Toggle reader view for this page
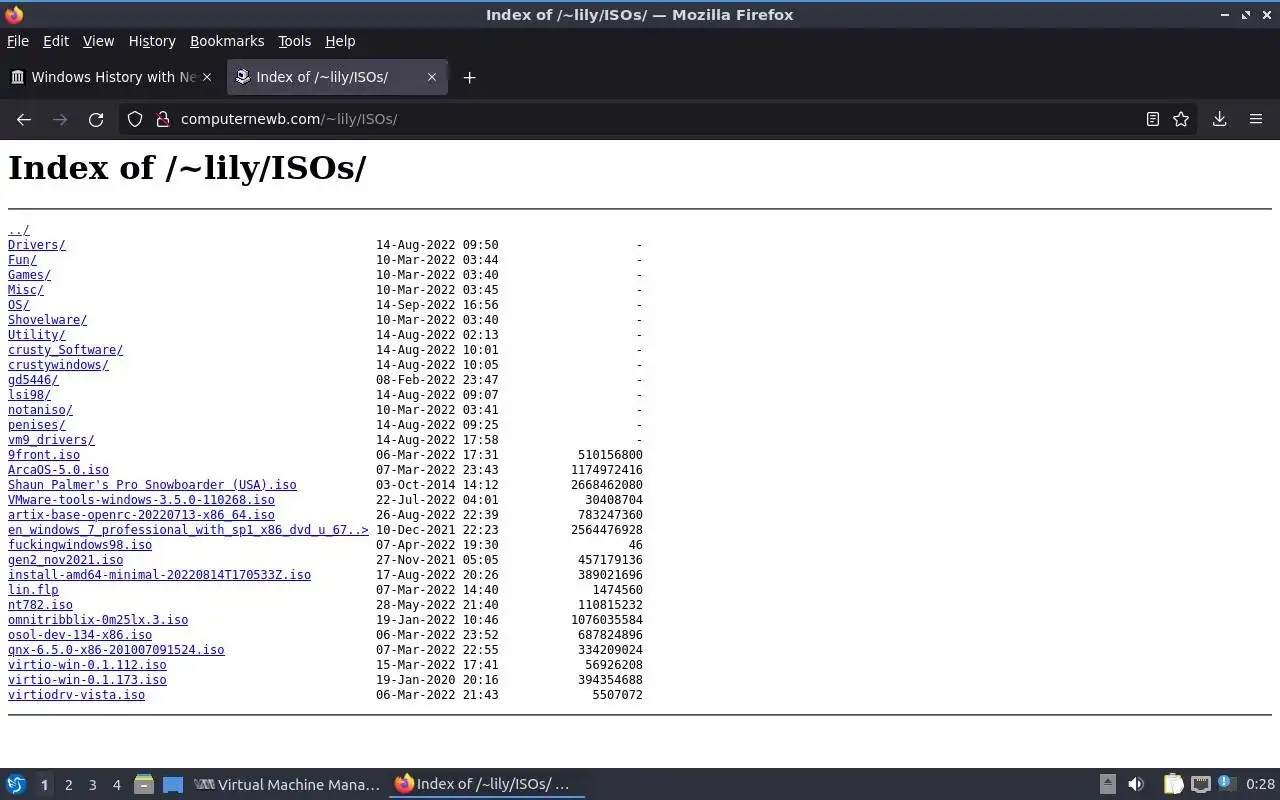Screen dimensions: 1280x800 click(x=1153, y=119)
